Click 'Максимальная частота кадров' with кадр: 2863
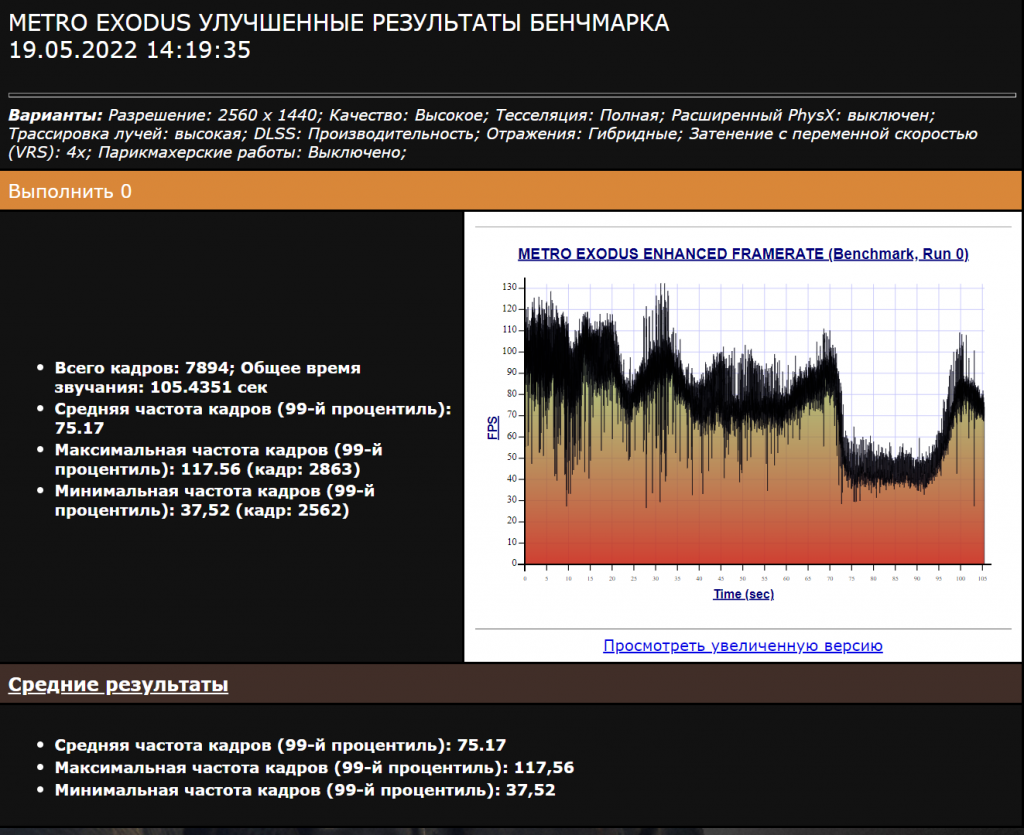The height and width of the screenshot is (835, 1024). pyautogui.click(x=218, y=460)
